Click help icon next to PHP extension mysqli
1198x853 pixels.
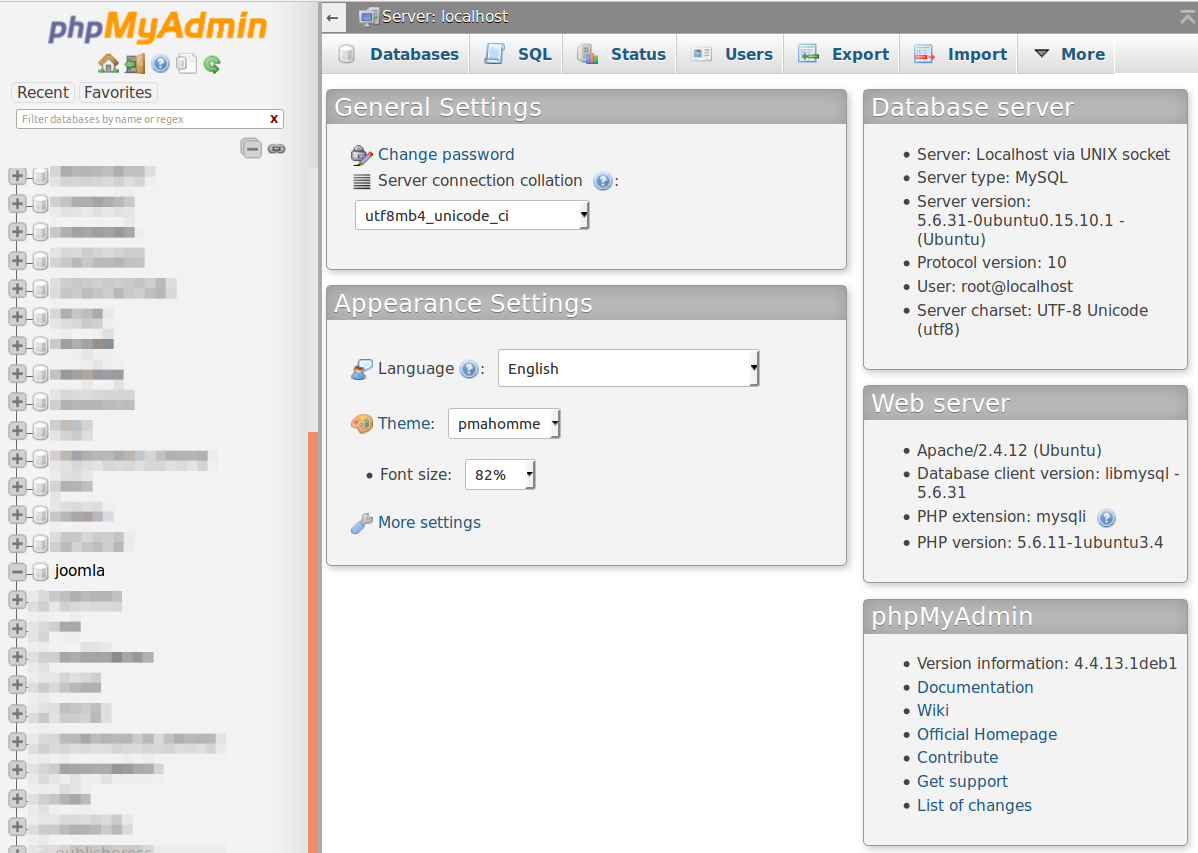click(1106, 518)
